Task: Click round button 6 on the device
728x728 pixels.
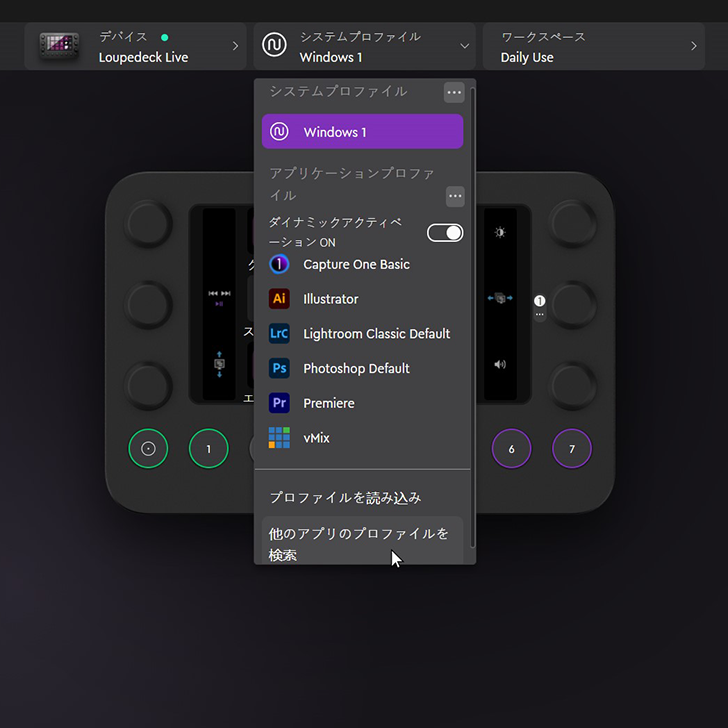Action: pyautogui.click(x=511, y=448)
